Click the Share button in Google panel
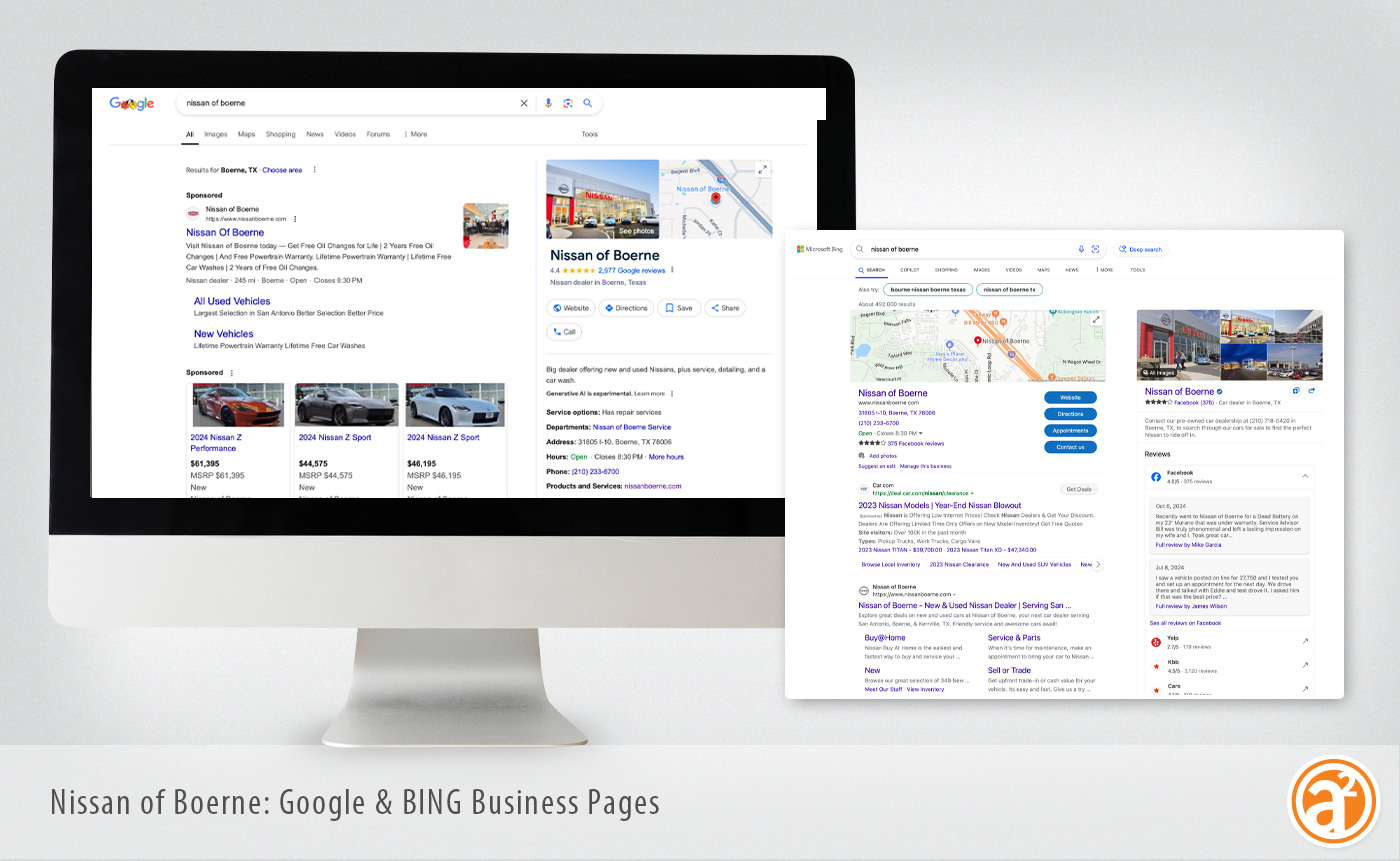Screen dimensions: 1400x861 725,308
